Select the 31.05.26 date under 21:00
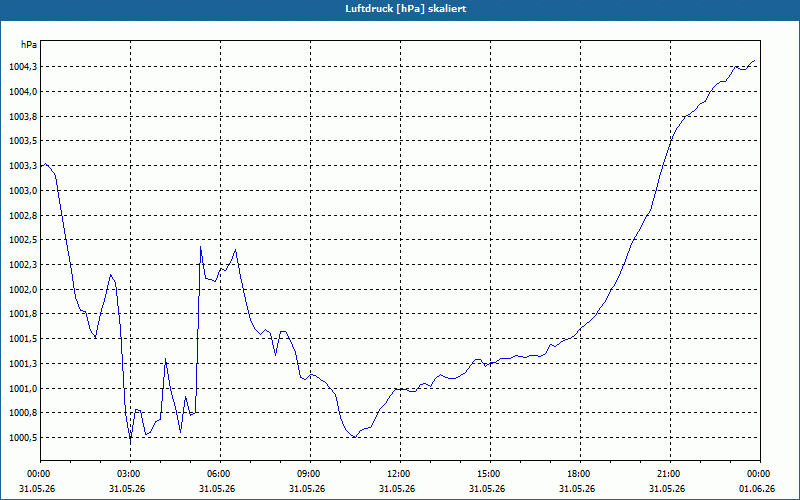This screenshot has width=800, height=500. (667, 489)
